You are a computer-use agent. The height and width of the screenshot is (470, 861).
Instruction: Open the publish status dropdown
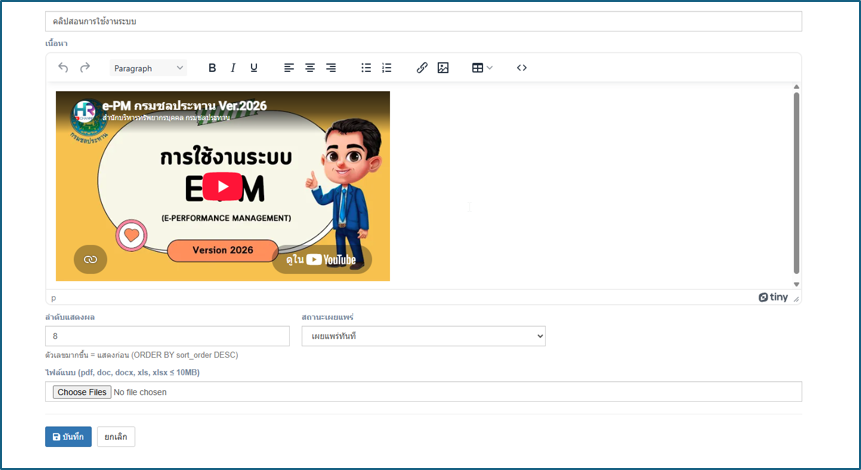point(423,336)
